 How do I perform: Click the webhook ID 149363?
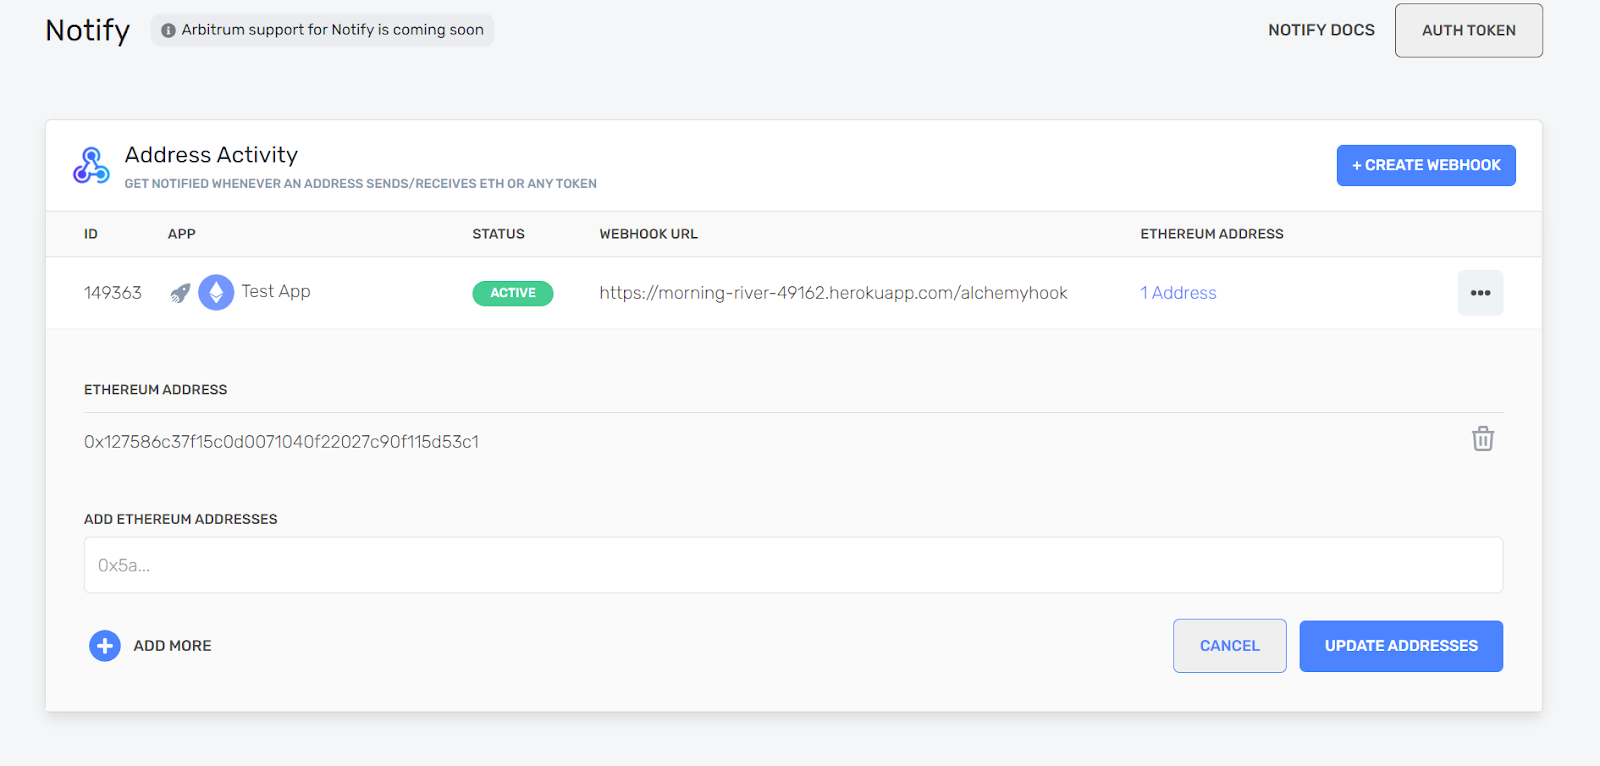pos(113,293)
